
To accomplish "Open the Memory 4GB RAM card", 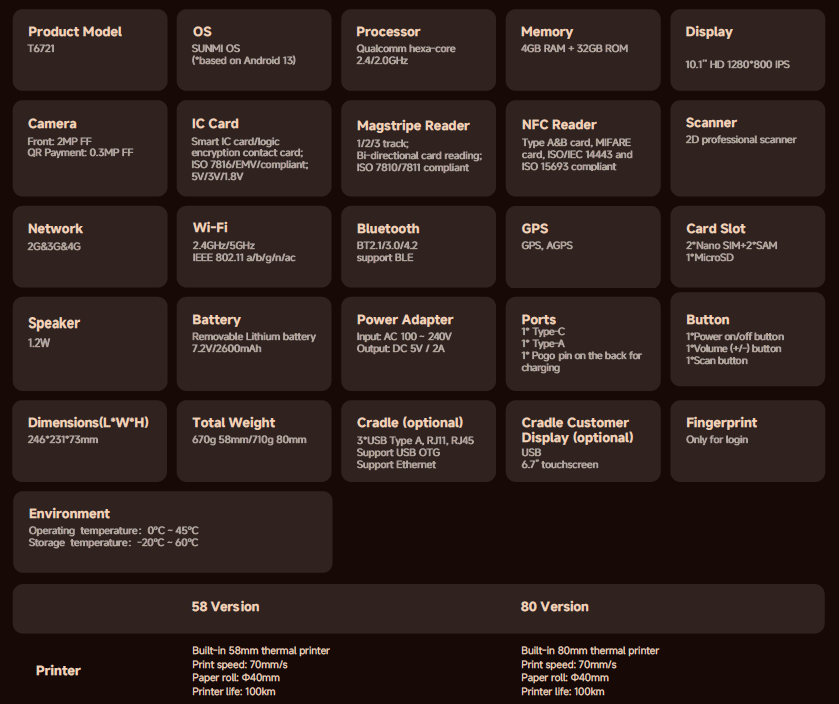I will [x=583, y=50].
